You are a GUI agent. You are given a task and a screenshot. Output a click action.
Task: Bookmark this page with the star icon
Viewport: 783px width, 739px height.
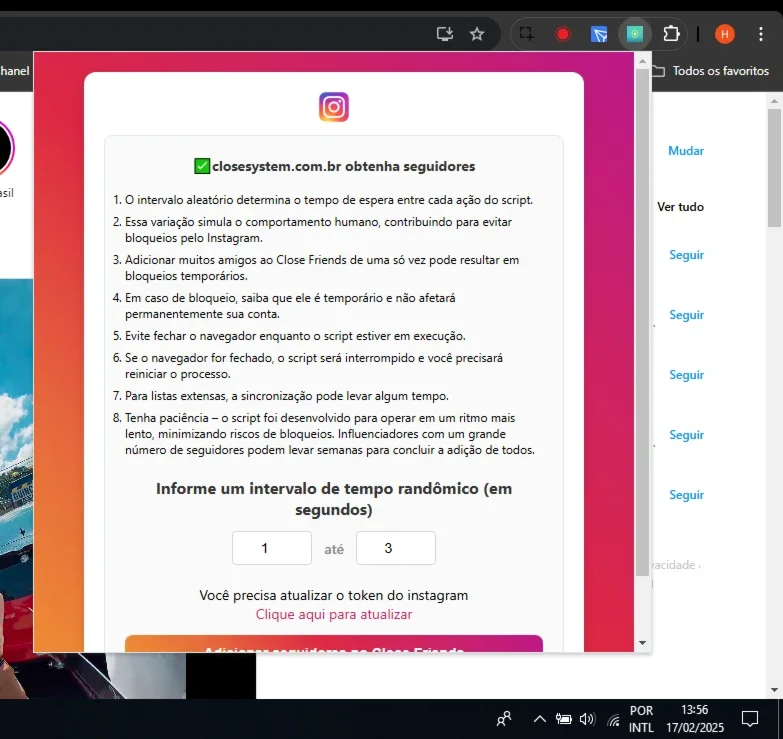(477, 34)
